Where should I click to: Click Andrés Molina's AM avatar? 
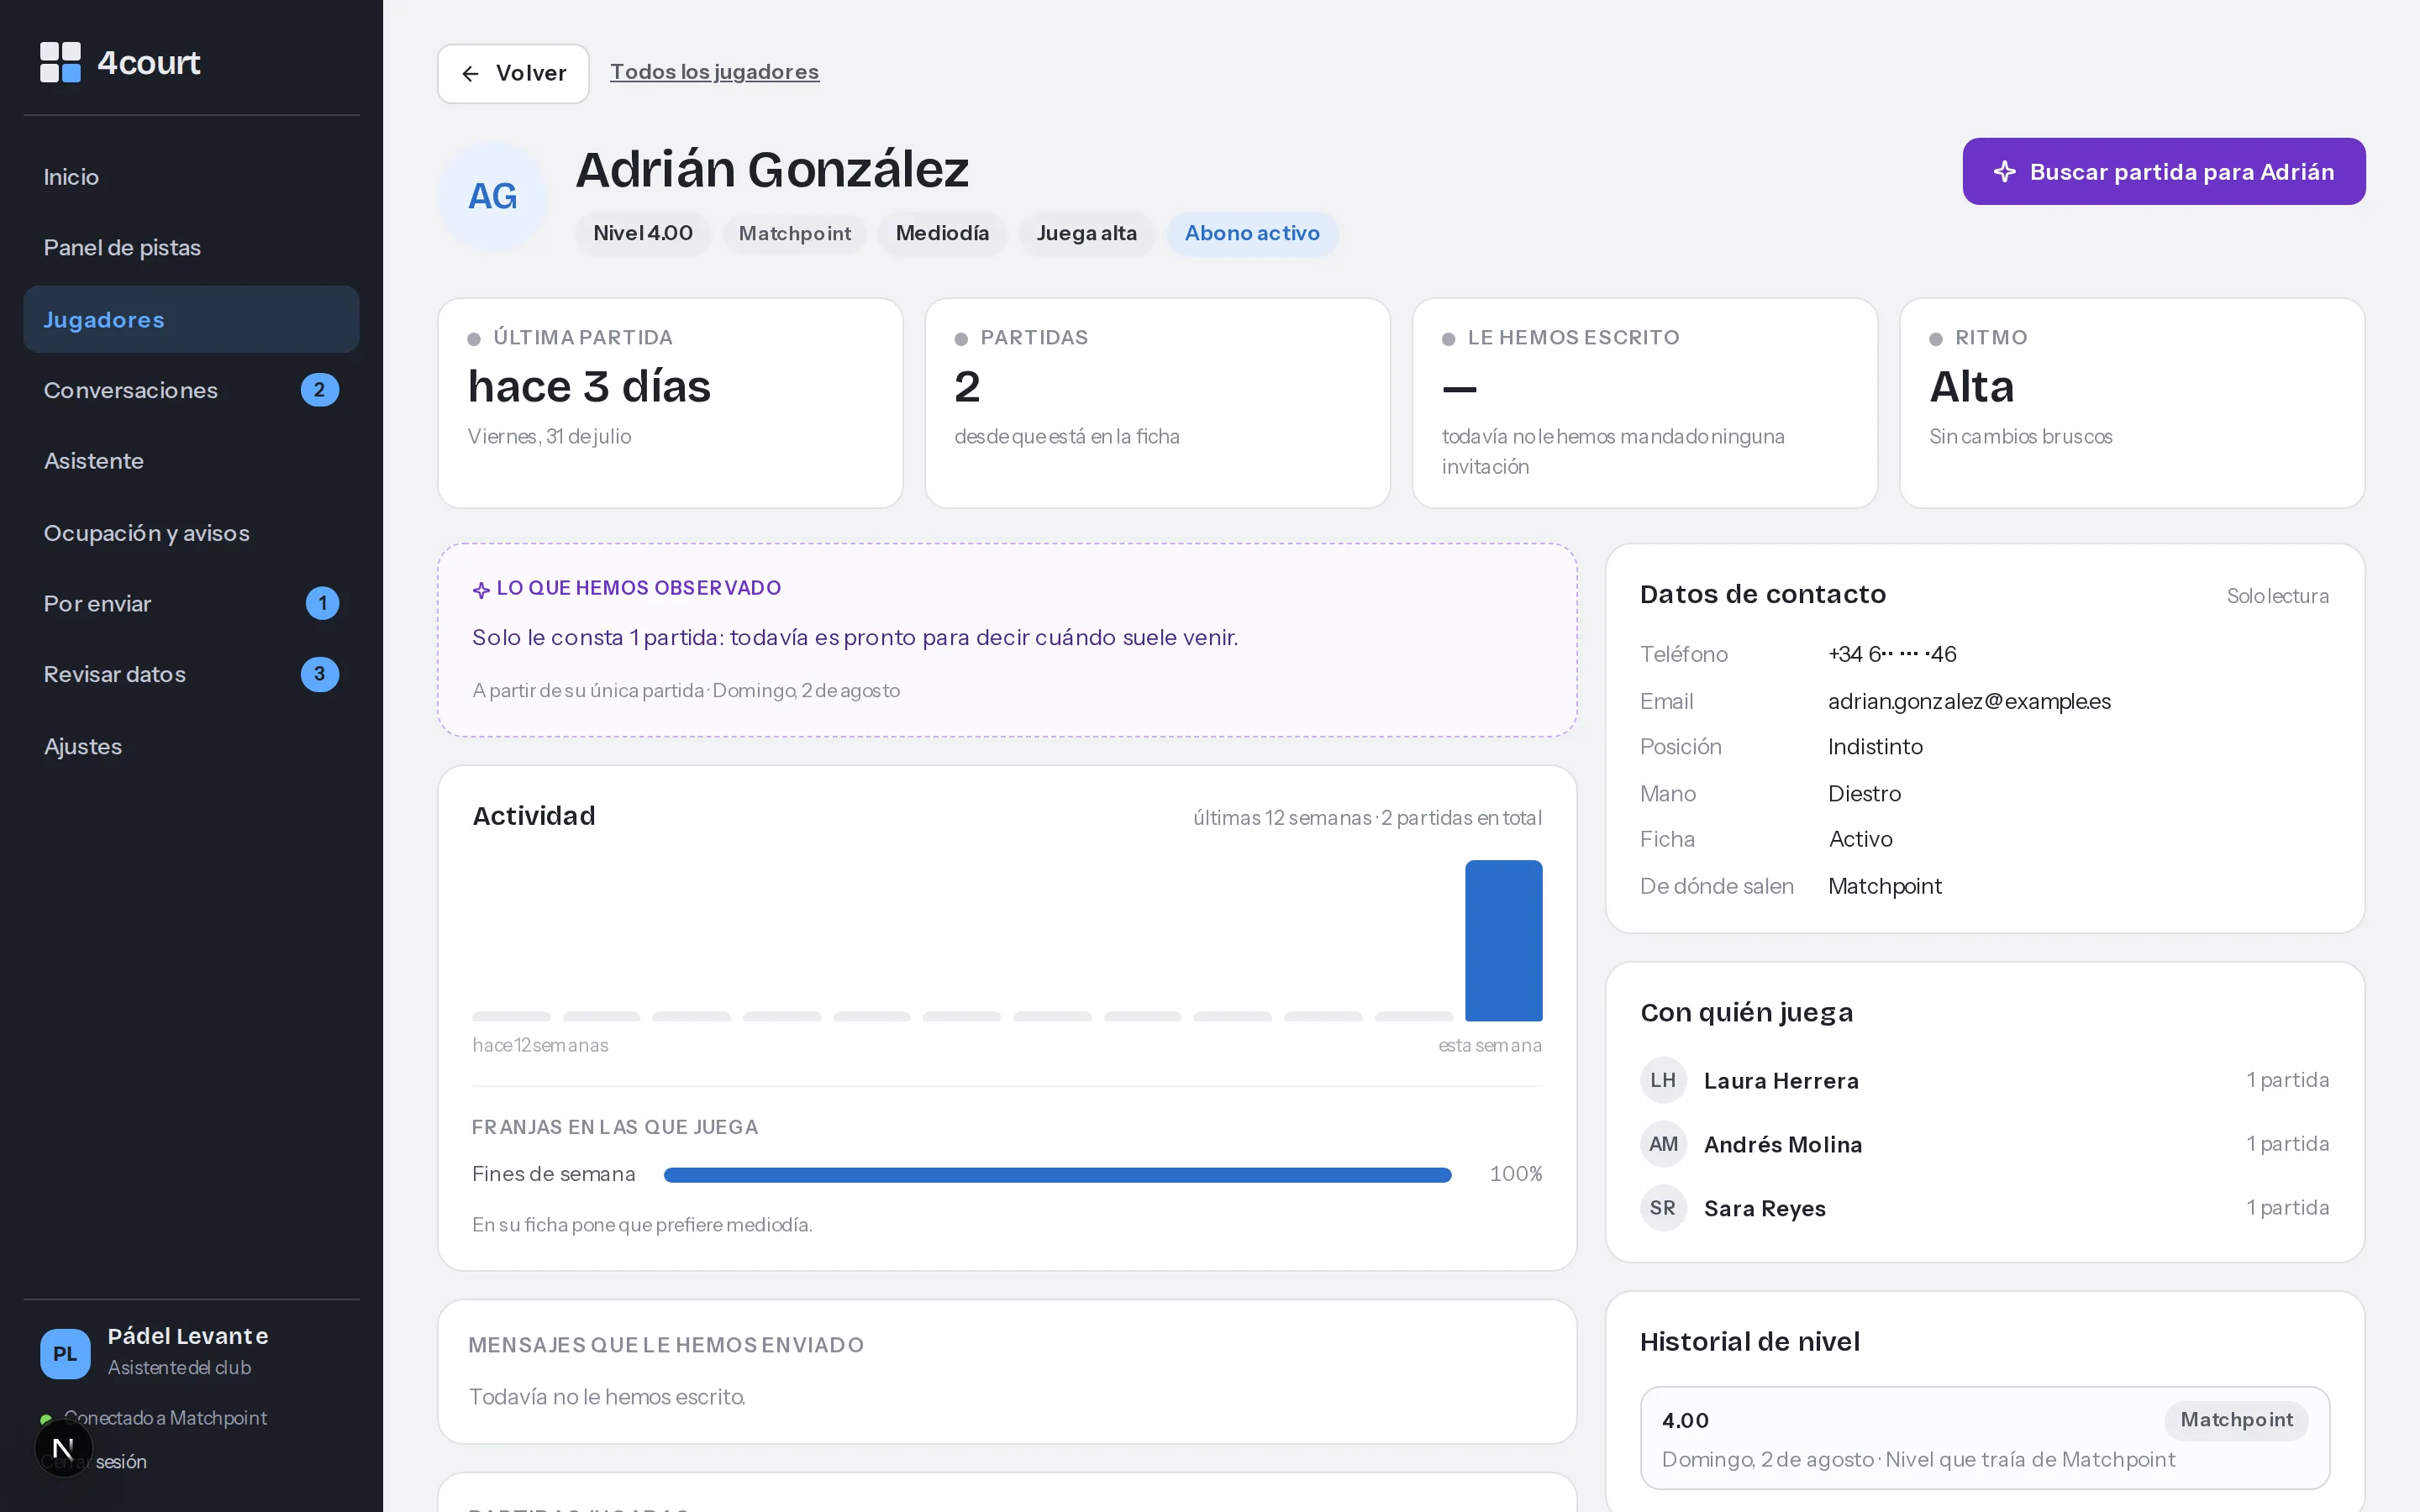click(1663, 1144)
